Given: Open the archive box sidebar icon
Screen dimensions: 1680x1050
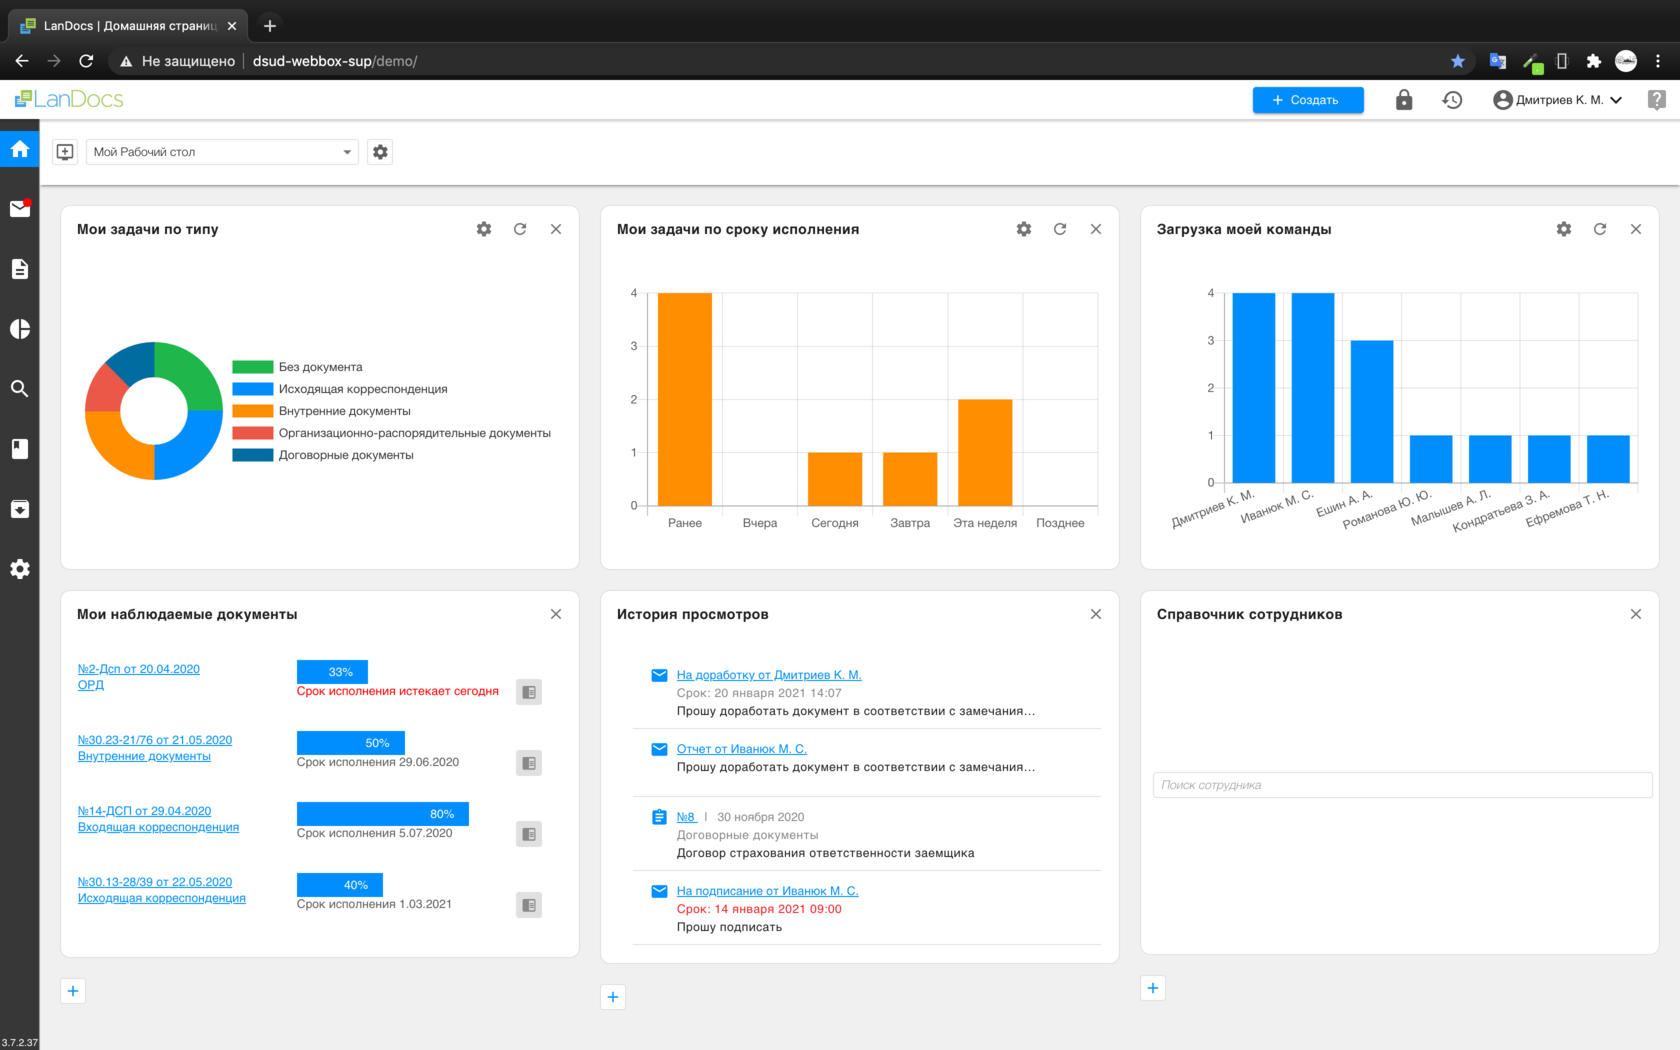Looking at the screenshot, I should (20, 509).
